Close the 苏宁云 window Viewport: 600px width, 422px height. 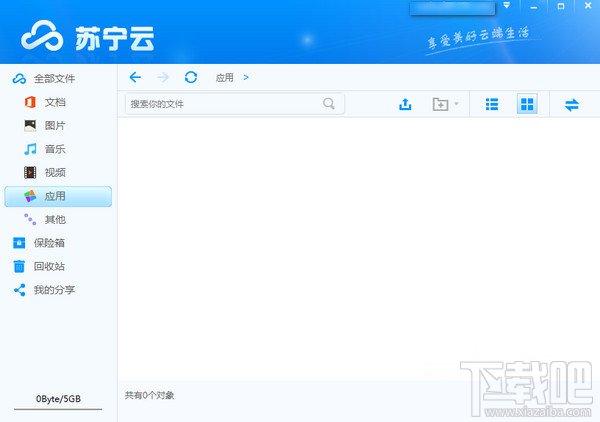click(x=588, y=6)
